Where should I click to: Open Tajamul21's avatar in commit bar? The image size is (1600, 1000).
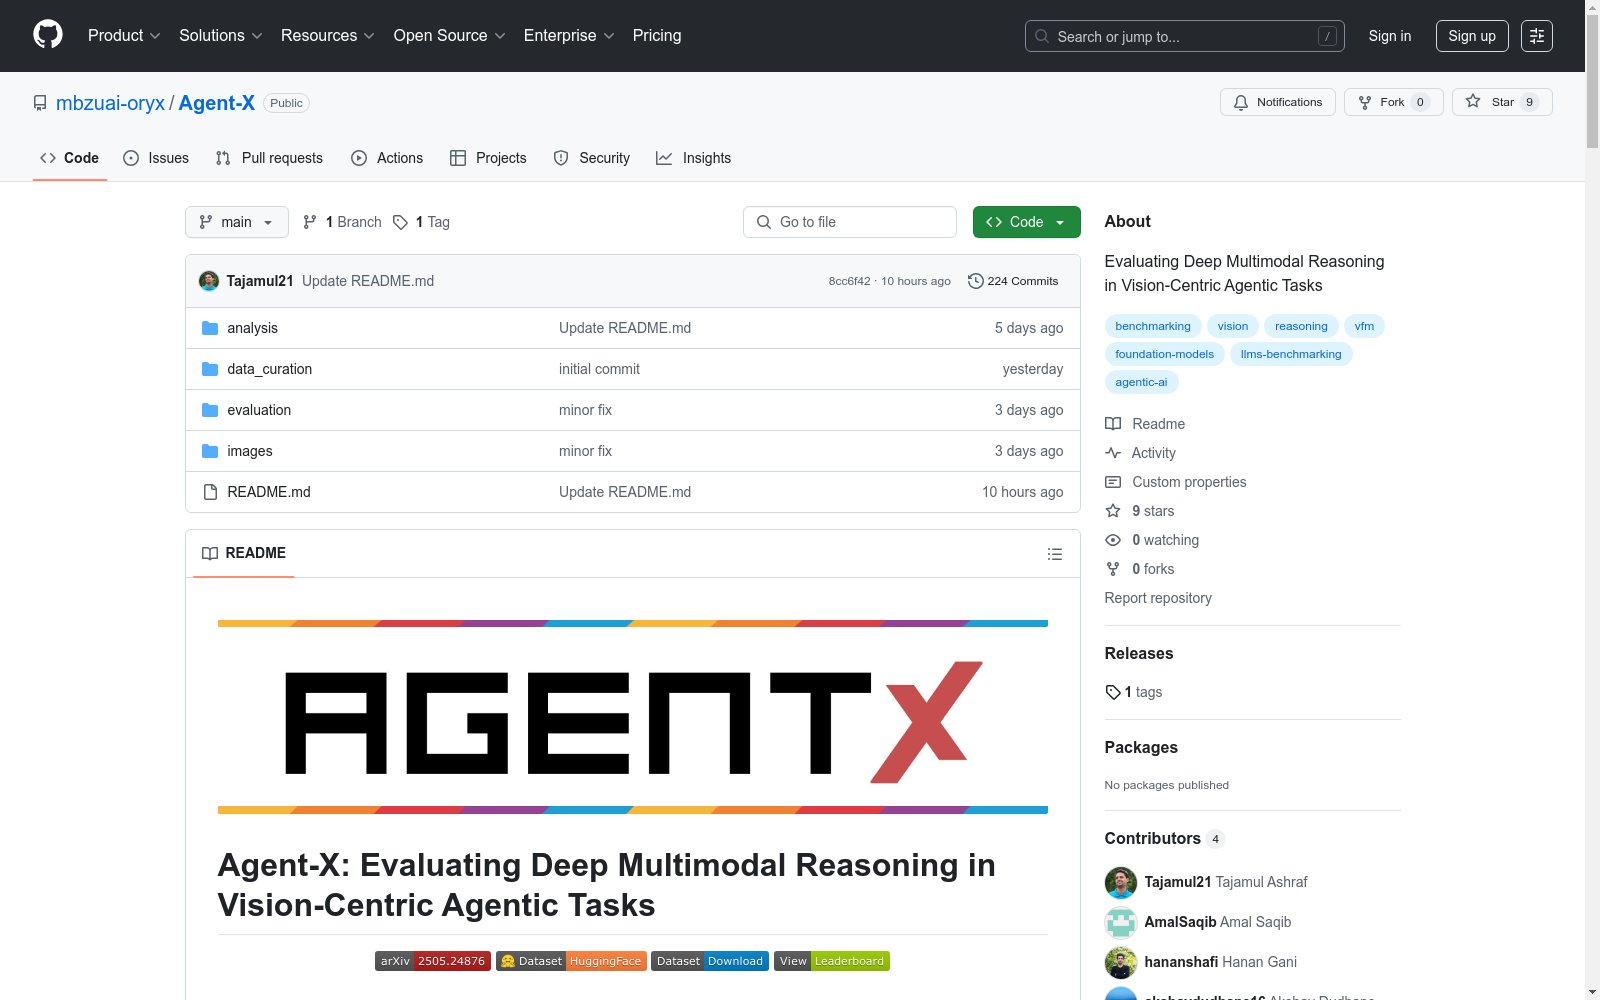tap(209, 281)
